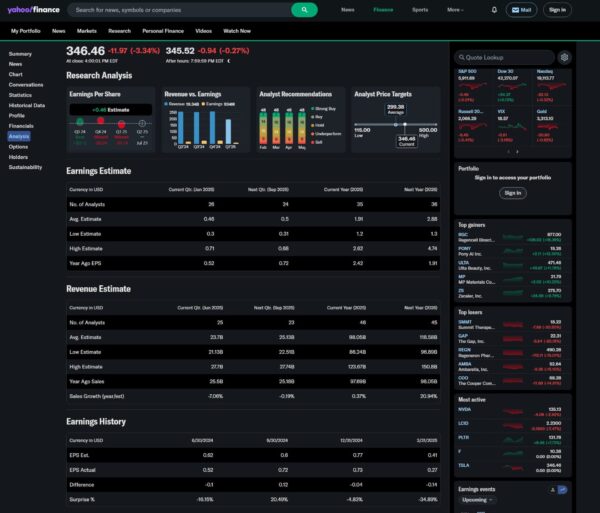Click the Q1 25 earnings missed dot
The image size is (600, 513).
click(x=121, y=124)
